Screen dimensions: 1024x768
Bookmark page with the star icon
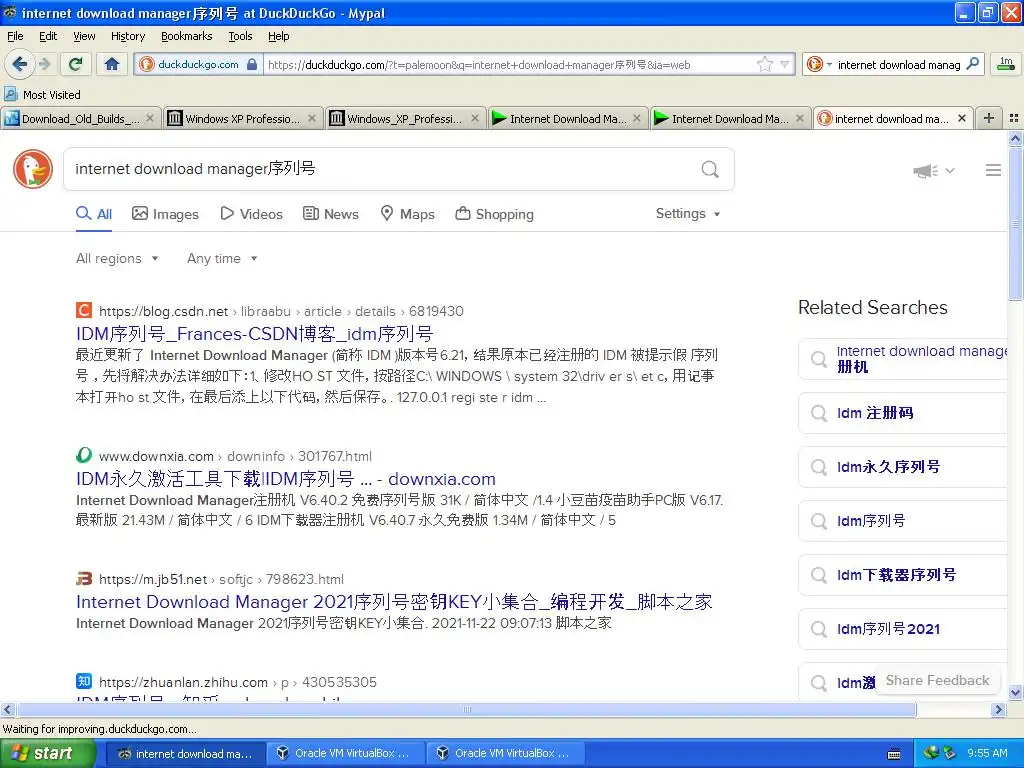(764, 64)
